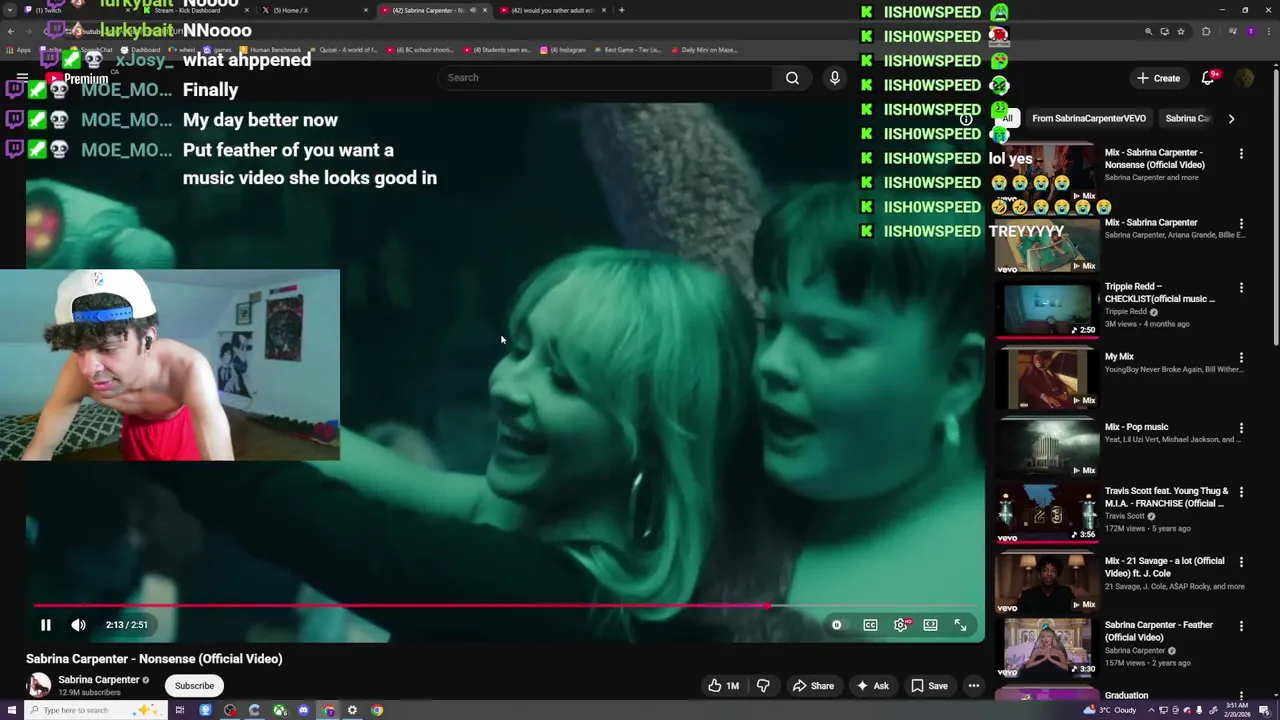1280x720 pixels.
Task: Enter fullscreen for the video
Action: click(960, 625)
